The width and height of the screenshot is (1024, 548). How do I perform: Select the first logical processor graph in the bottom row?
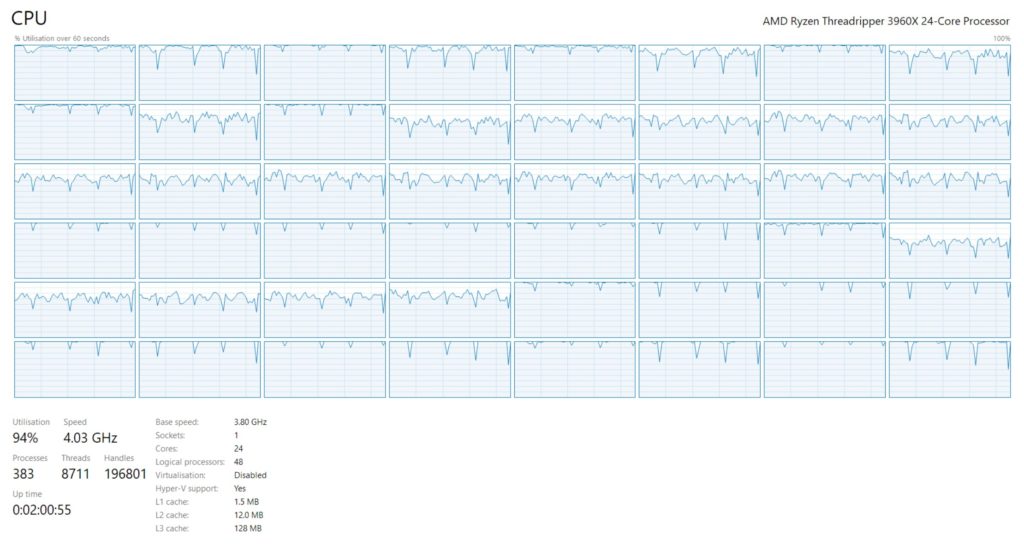75,369
